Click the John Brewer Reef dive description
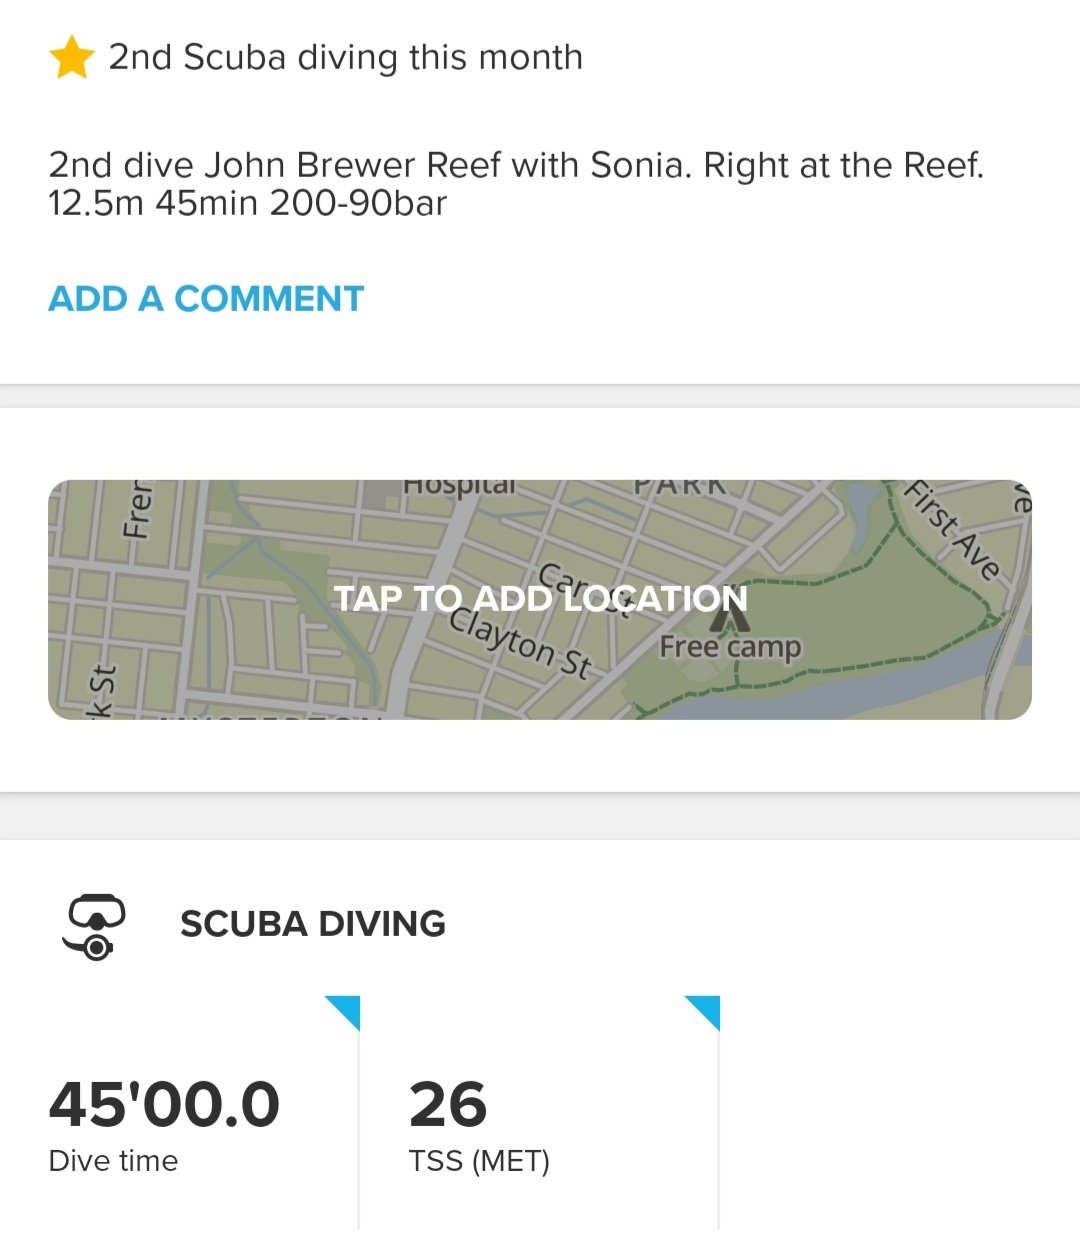This screenshot has width=1080, height=1244. pyautogui.click(x=516, y=183)
